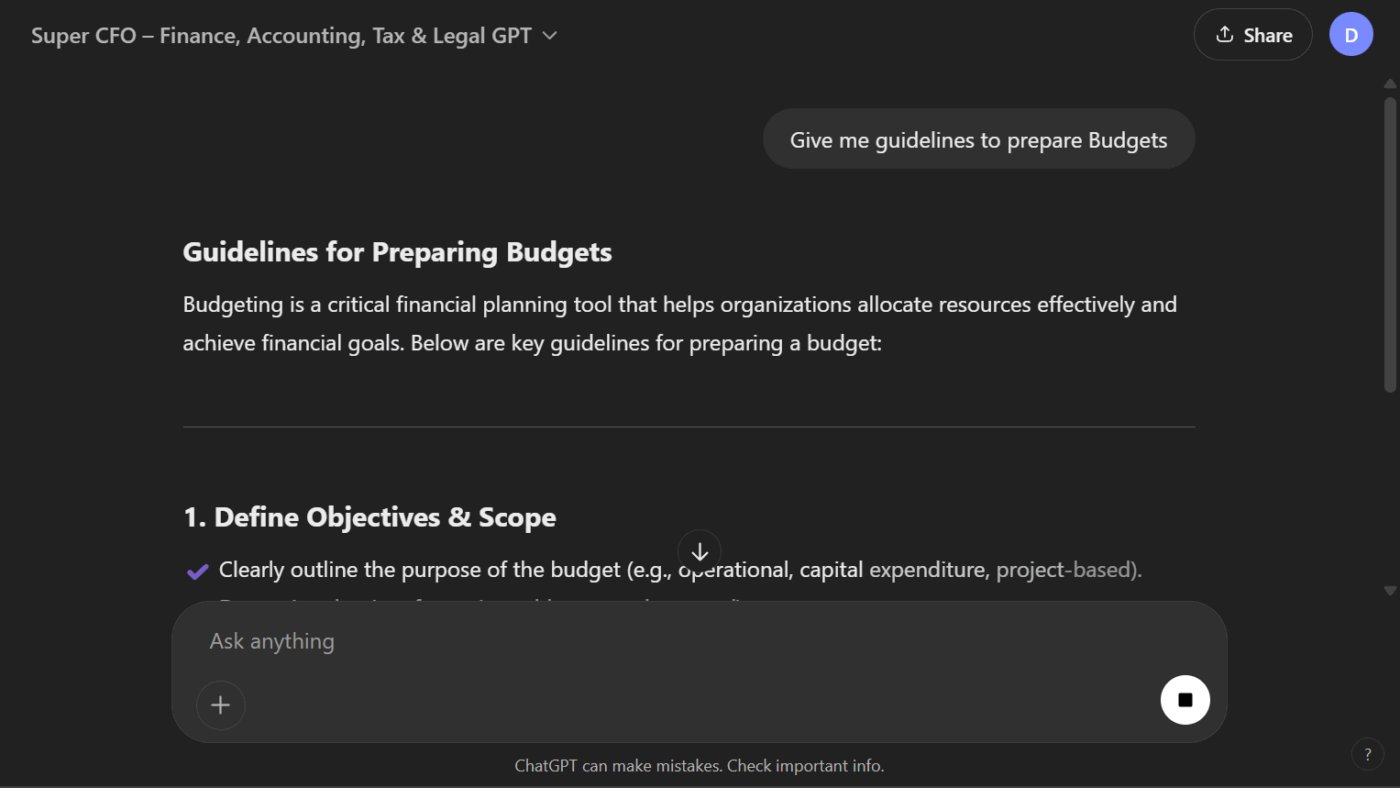Click the purple checkmark bullet icon
This screenshot has width=1400, height=788.
pos(197,571)
